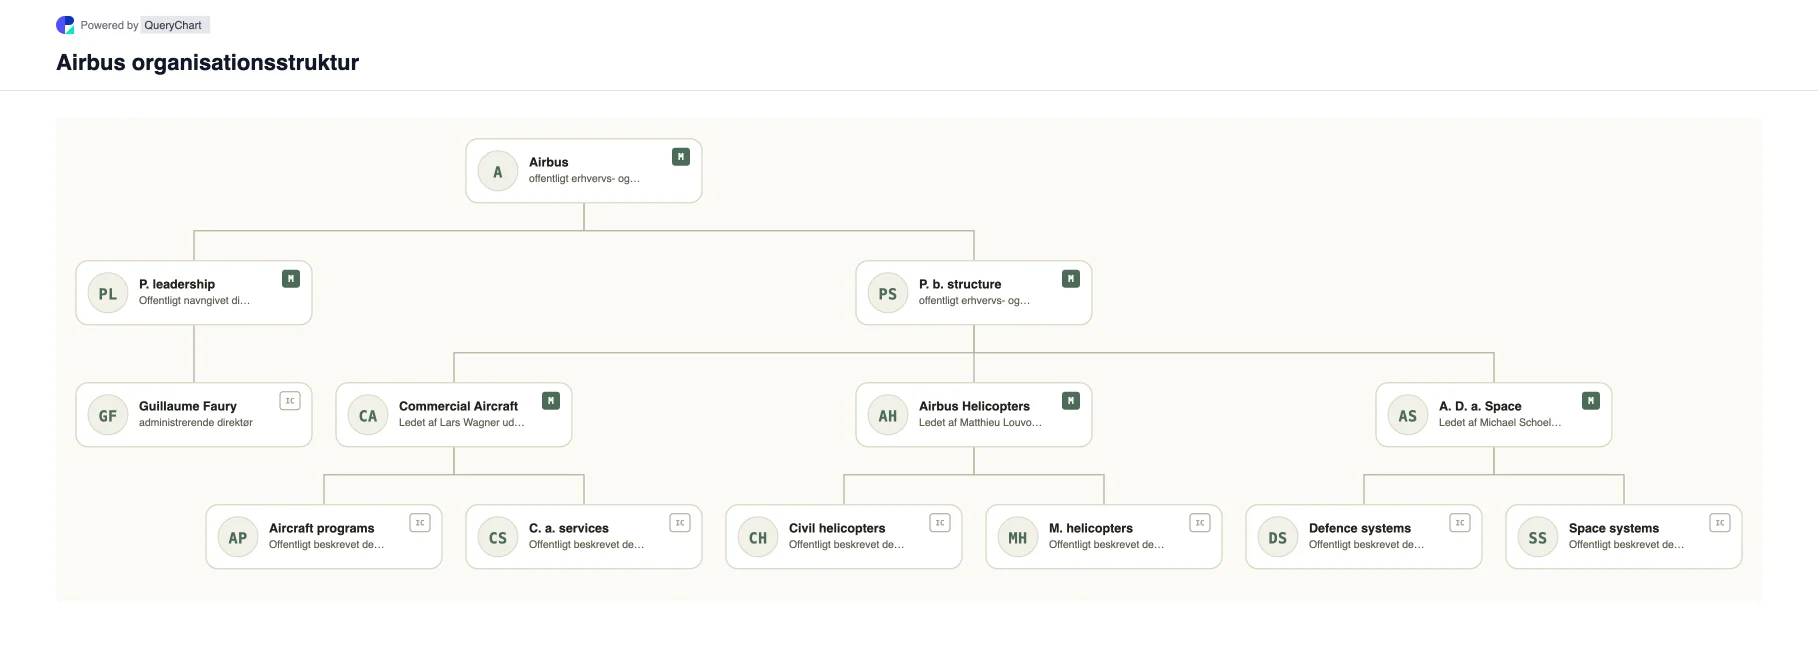Screen dimensions: 1818x658
Task: Click the SS avatar circle
Action: tap(1538, 538)
